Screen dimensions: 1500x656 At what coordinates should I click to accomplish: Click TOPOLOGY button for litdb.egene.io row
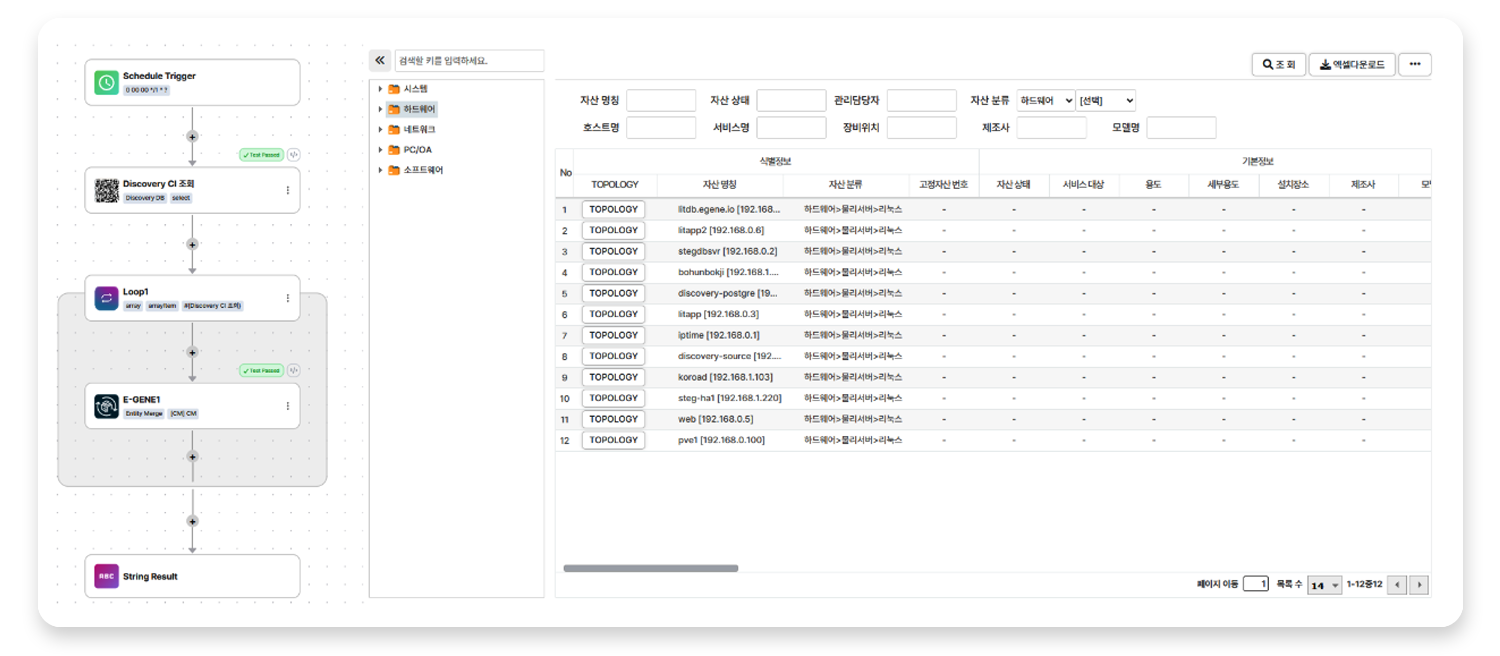(x=614, y=210)
